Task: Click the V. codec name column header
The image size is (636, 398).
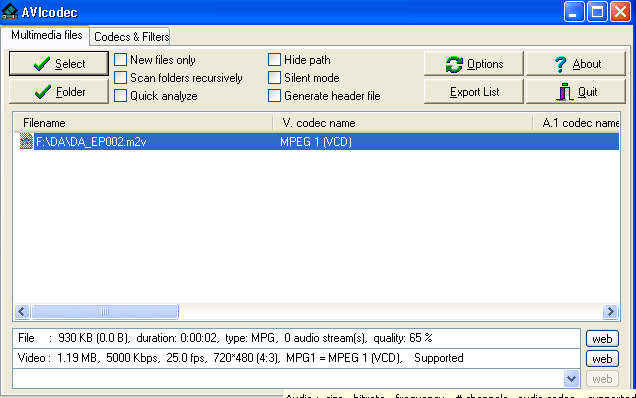Action: [x=403, y=123]
